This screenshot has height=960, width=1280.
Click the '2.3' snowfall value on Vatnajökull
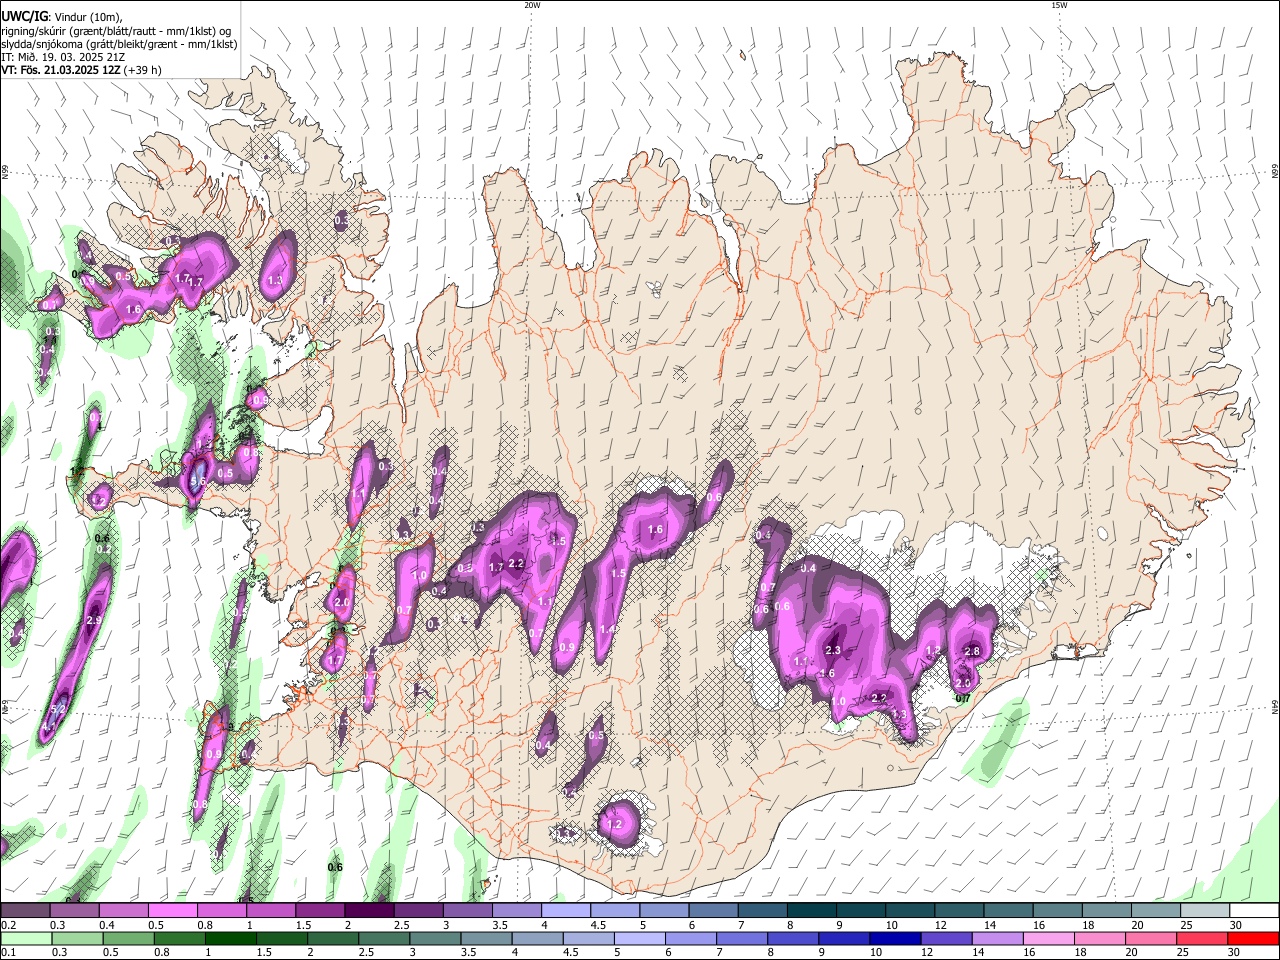point(833,650)
